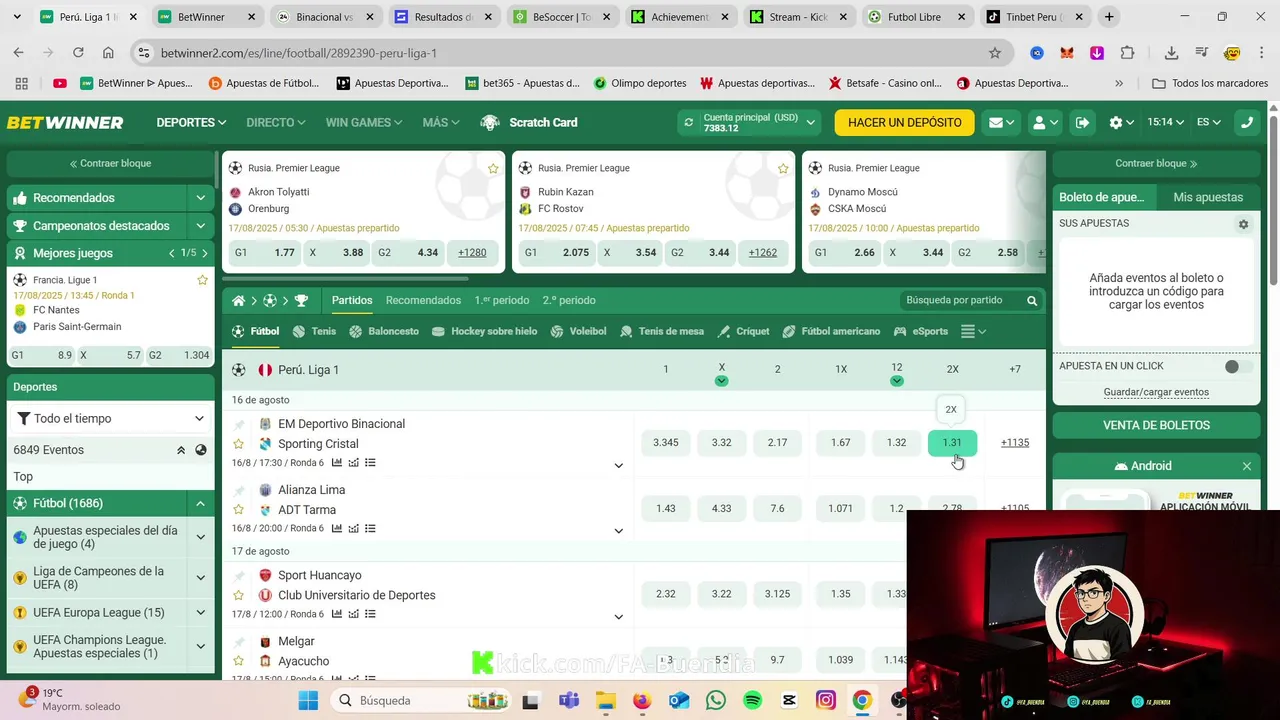1280x720 pixels.
Task: Close the Android app banner
Action: point(1246,466)
